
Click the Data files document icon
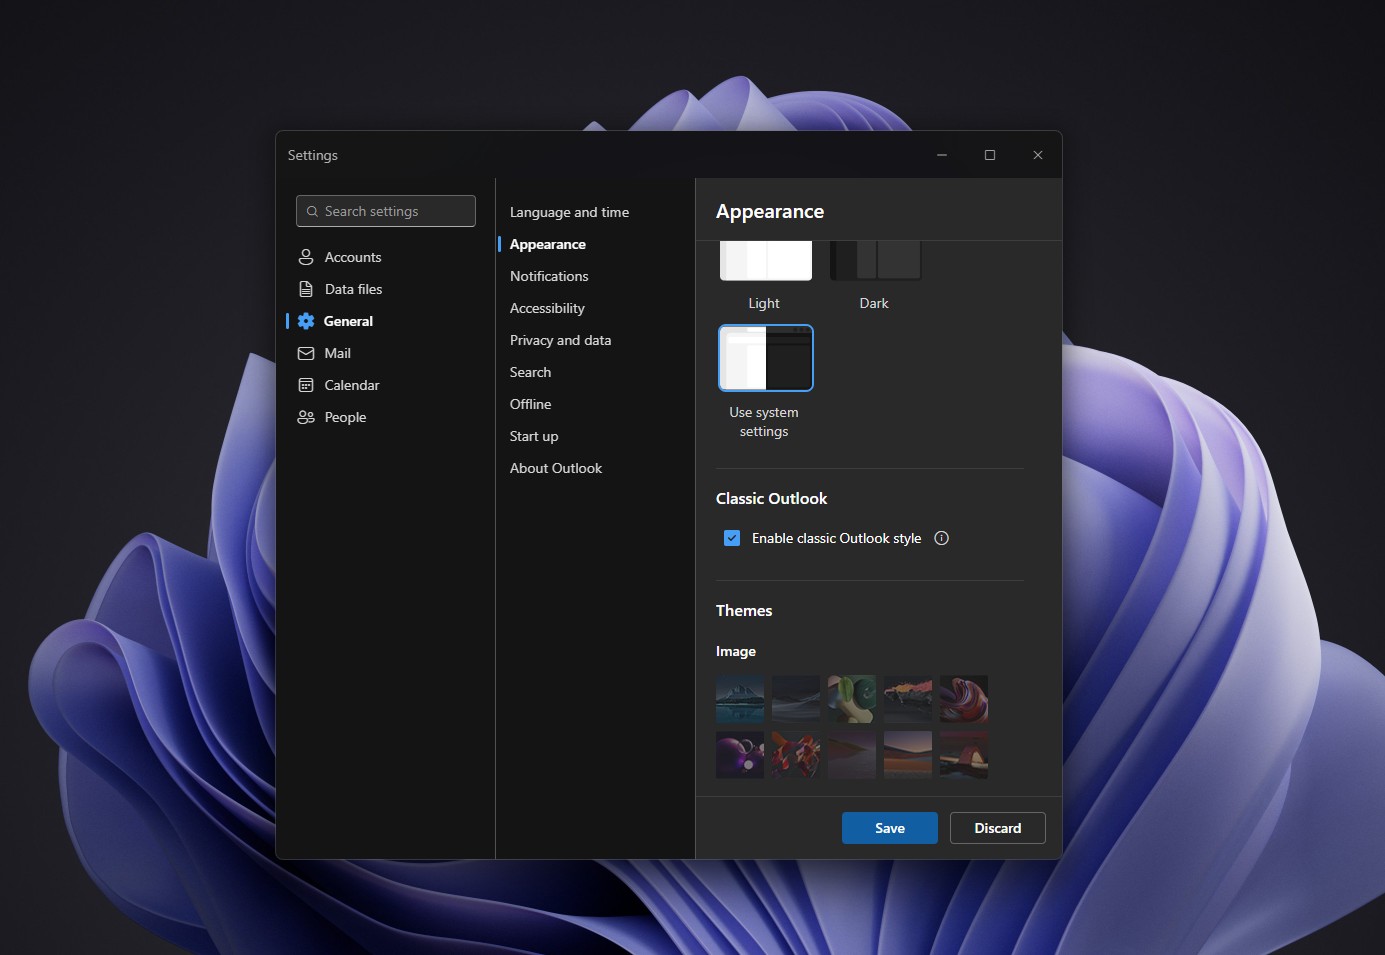306,289
